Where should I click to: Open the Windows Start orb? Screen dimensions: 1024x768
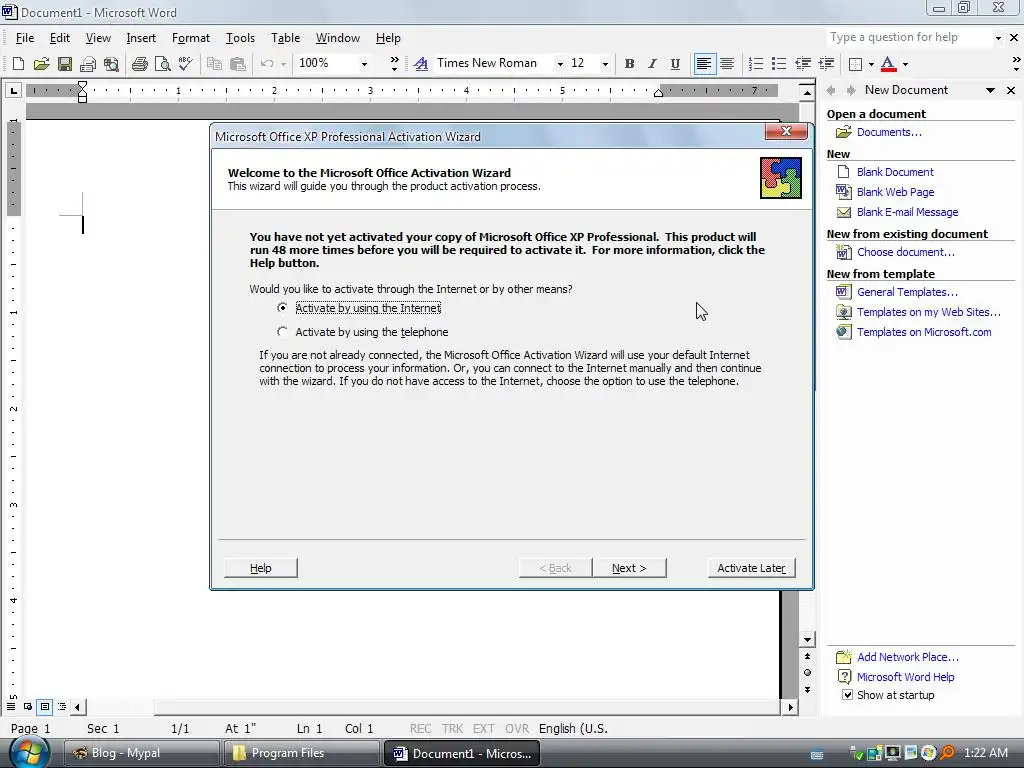coord(29,752)
